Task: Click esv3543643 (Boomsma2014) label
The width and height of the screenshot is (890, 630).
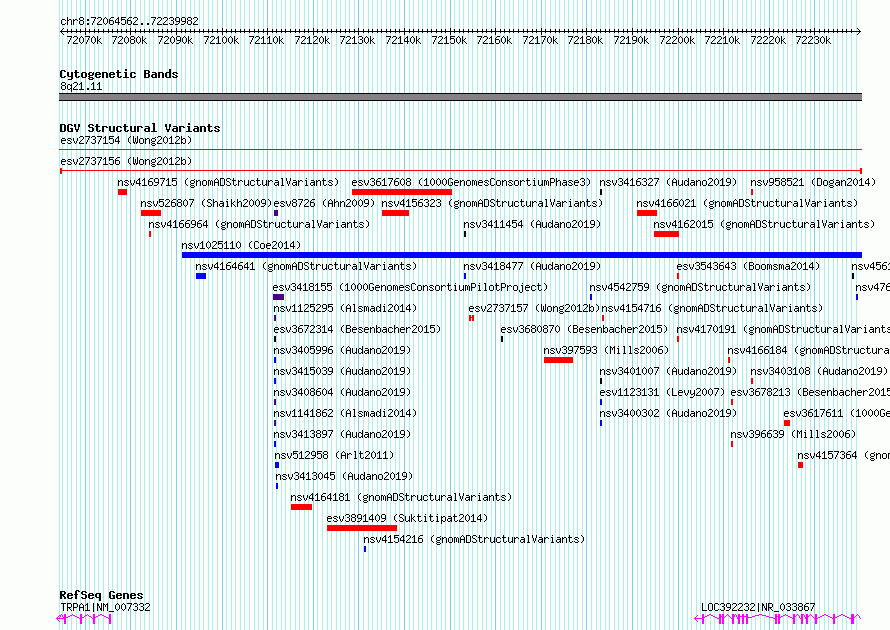Action: 748,266
